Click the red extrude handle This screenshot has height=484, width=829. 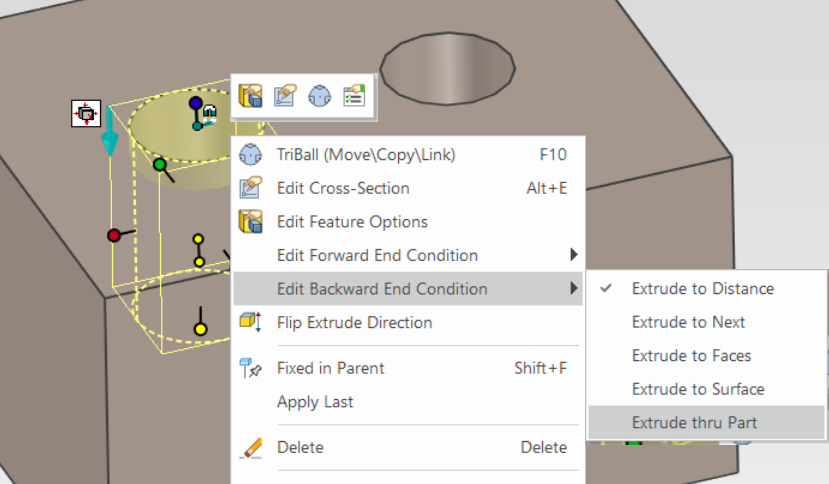[114, 236]
